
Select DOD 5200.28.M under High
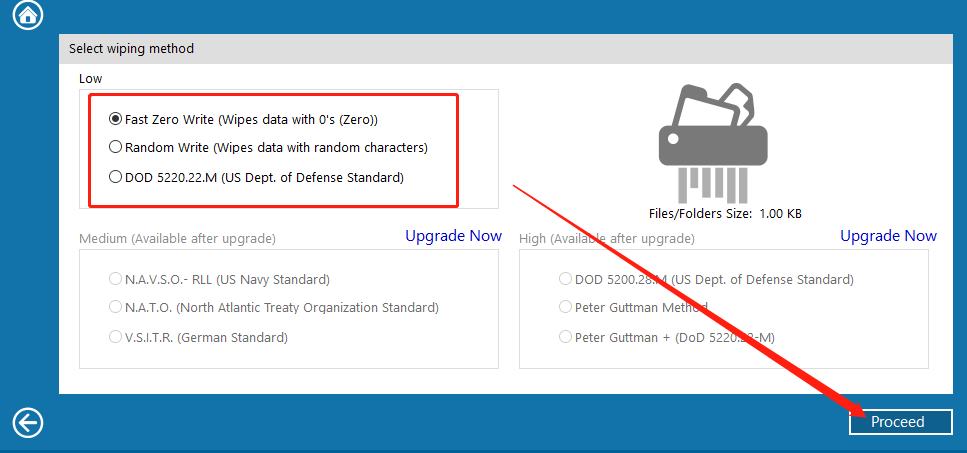706,279
